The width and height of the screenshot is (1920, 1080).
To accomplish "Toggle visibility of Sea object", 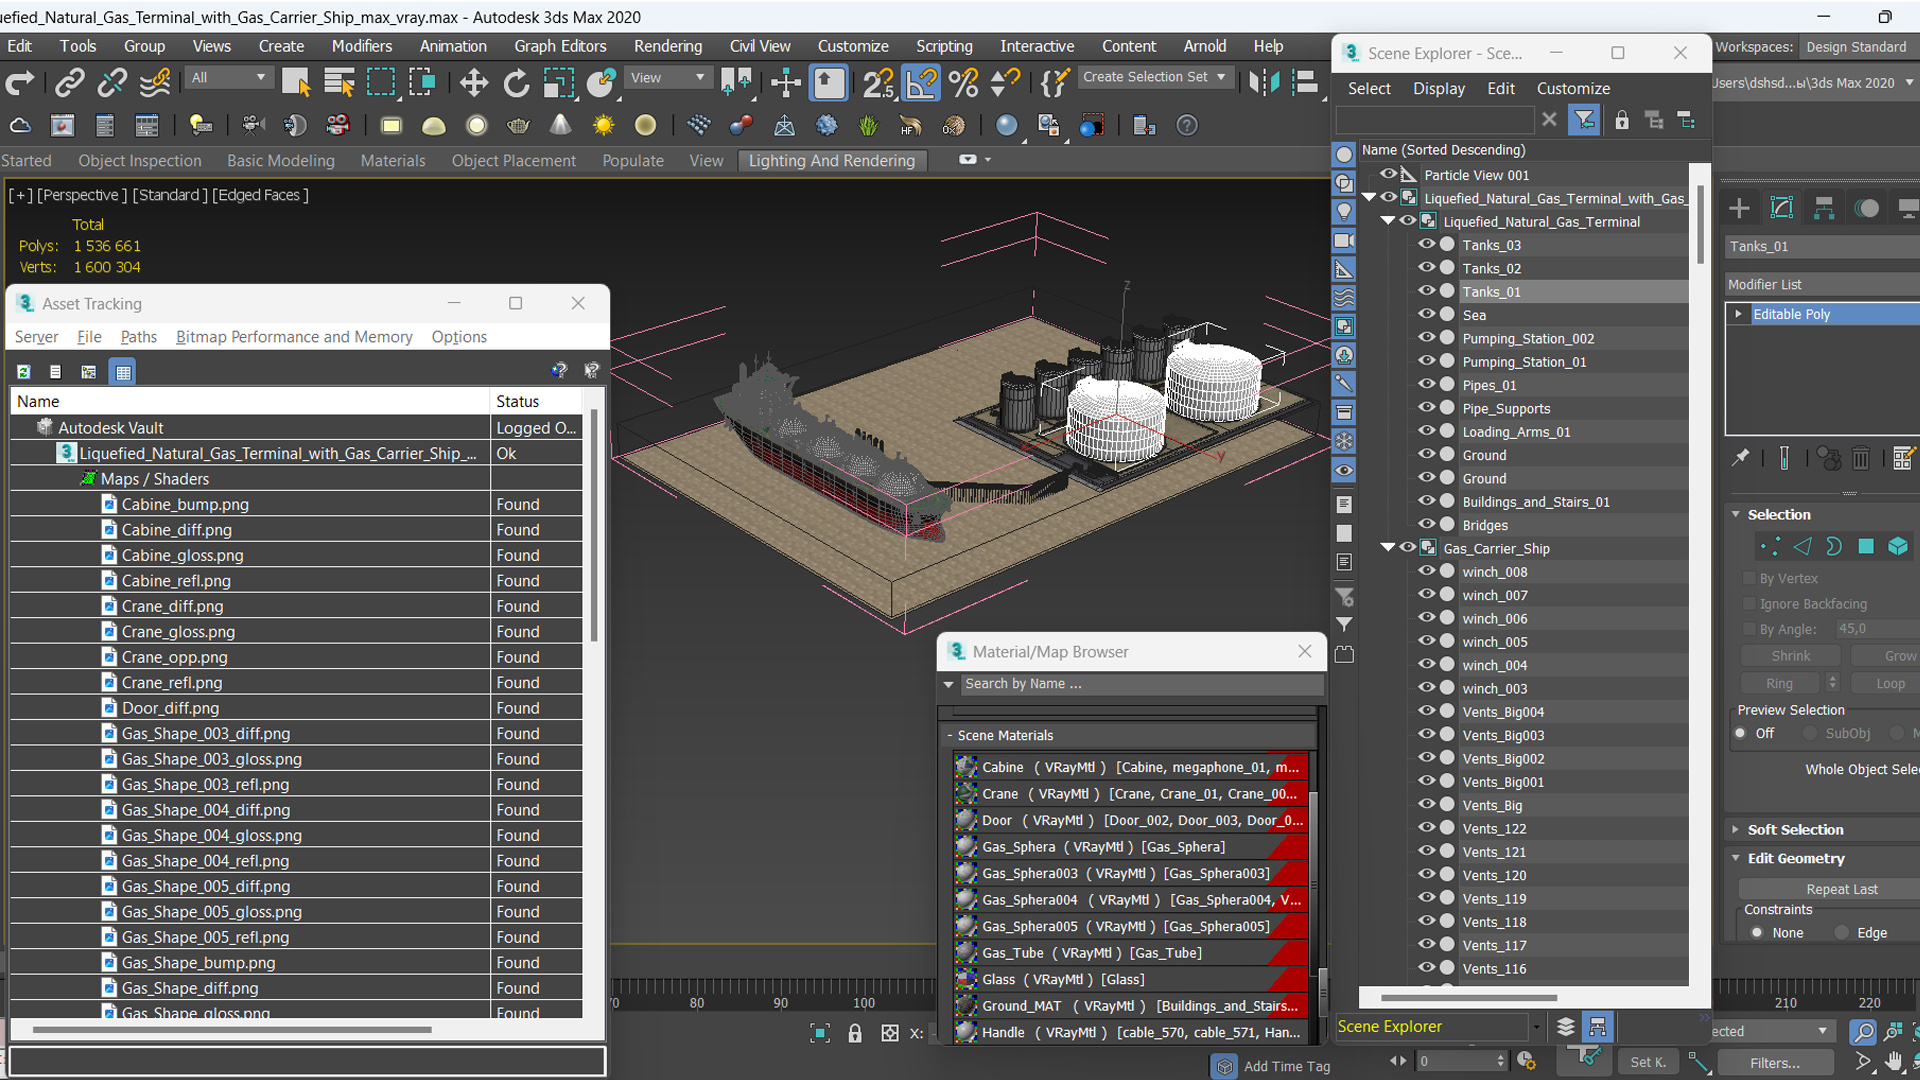I will click(1427, 315).
